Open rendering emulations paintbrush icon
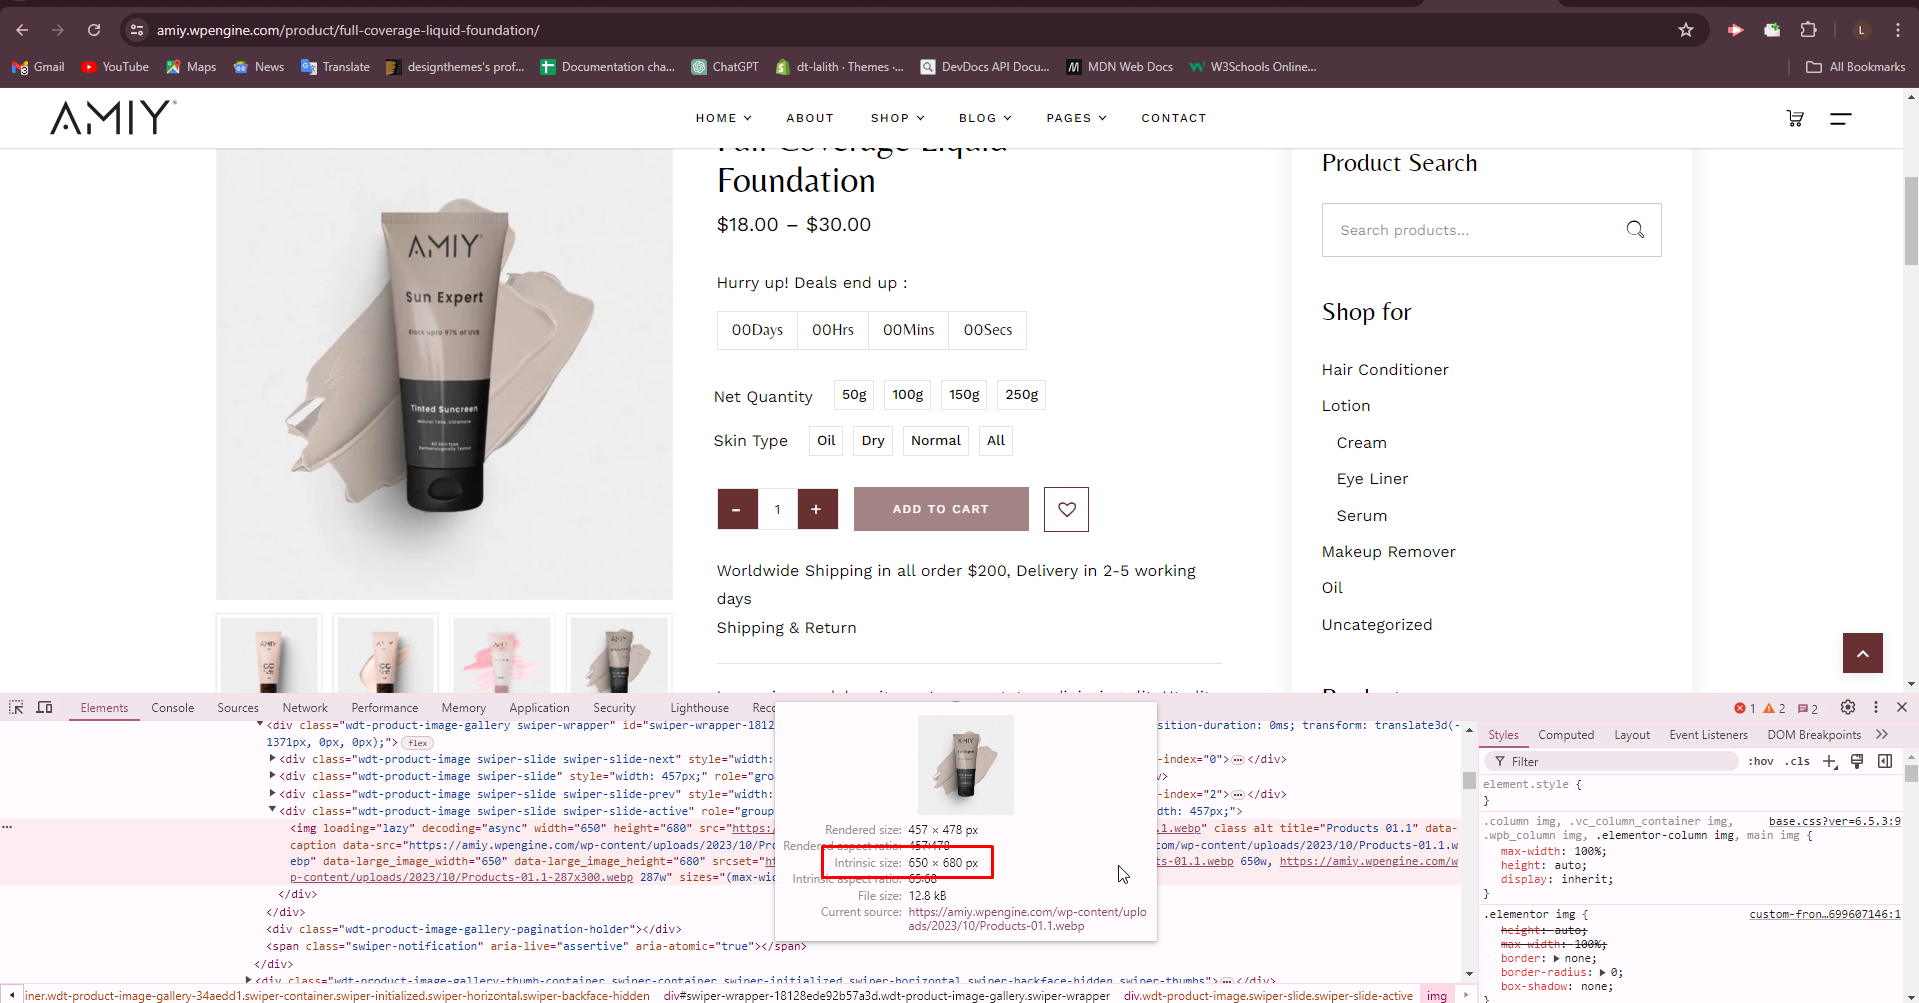Image resolution: width=1919 pixels, height=1003 pixels. (1857, 761)
